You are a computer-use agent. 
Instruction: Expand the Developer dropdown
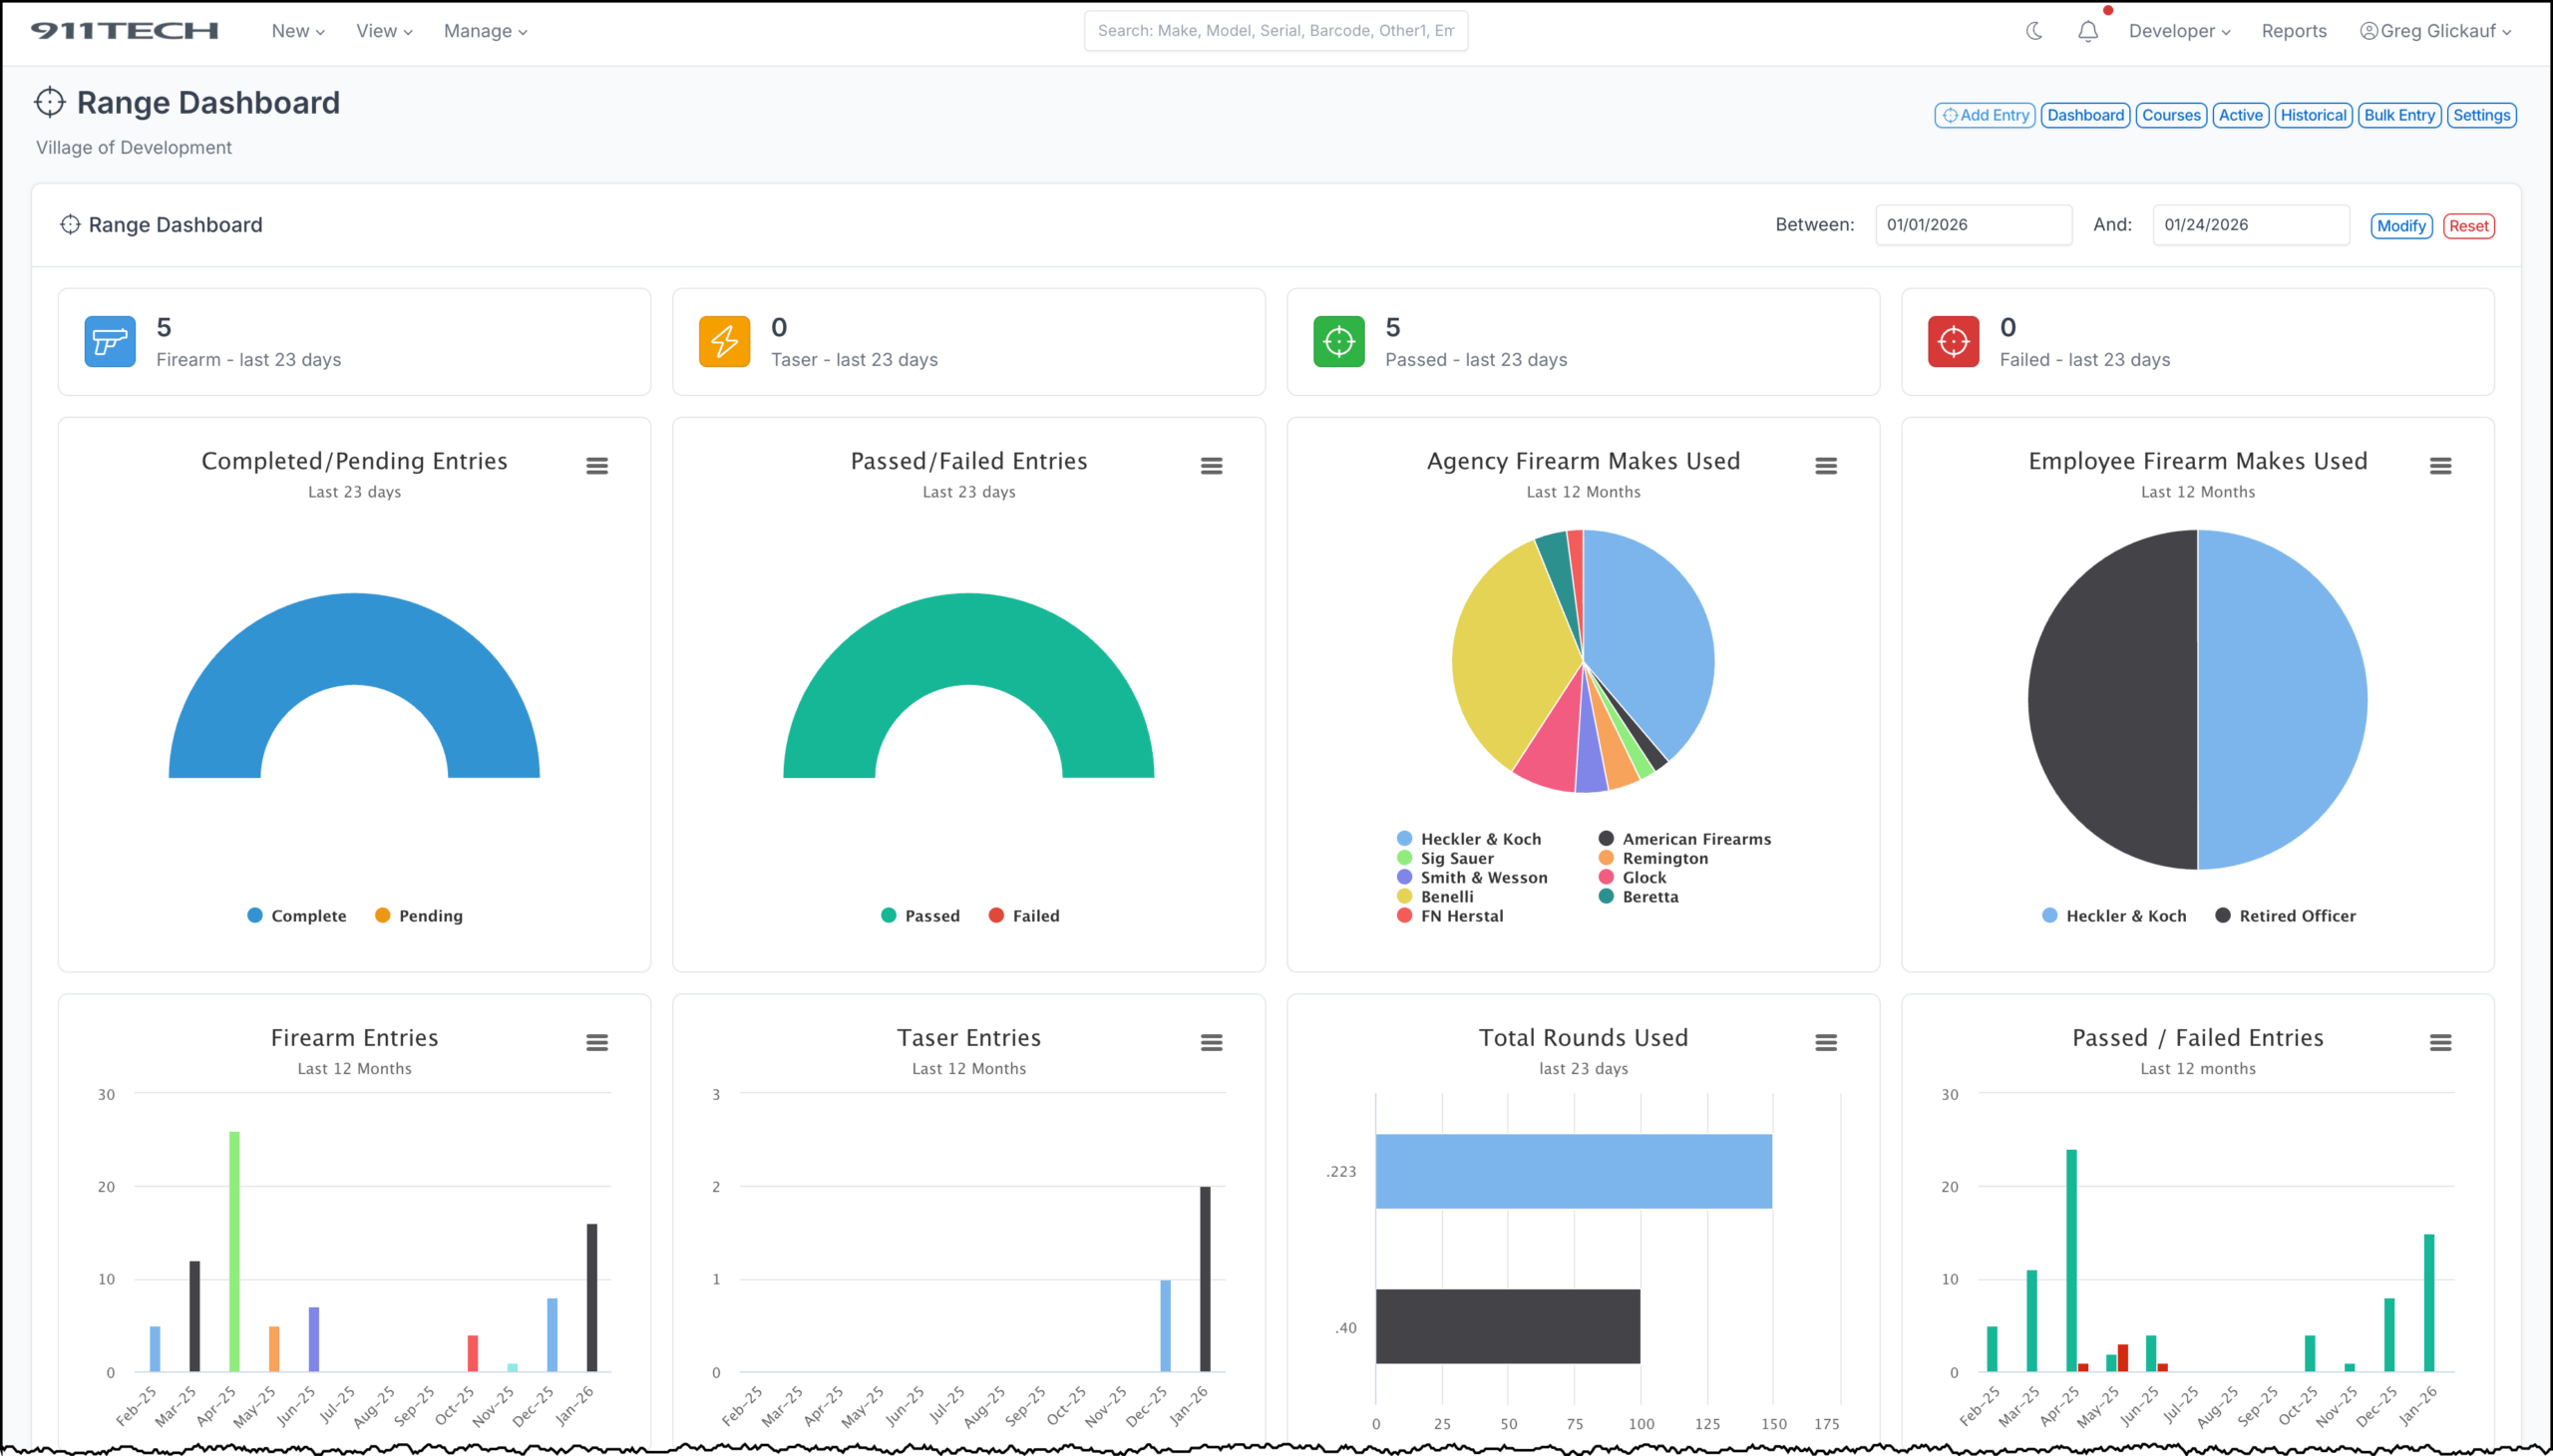[x=2179, y=31]
